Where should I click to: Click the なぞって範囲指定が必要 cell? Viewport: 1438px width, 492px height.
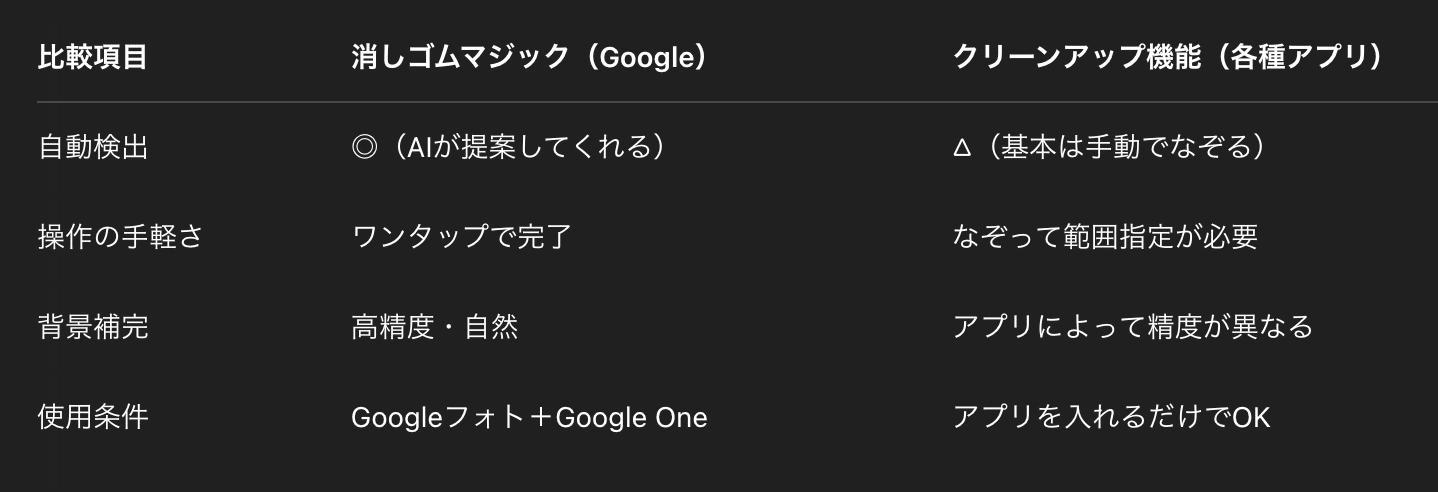pos(1105,237)
